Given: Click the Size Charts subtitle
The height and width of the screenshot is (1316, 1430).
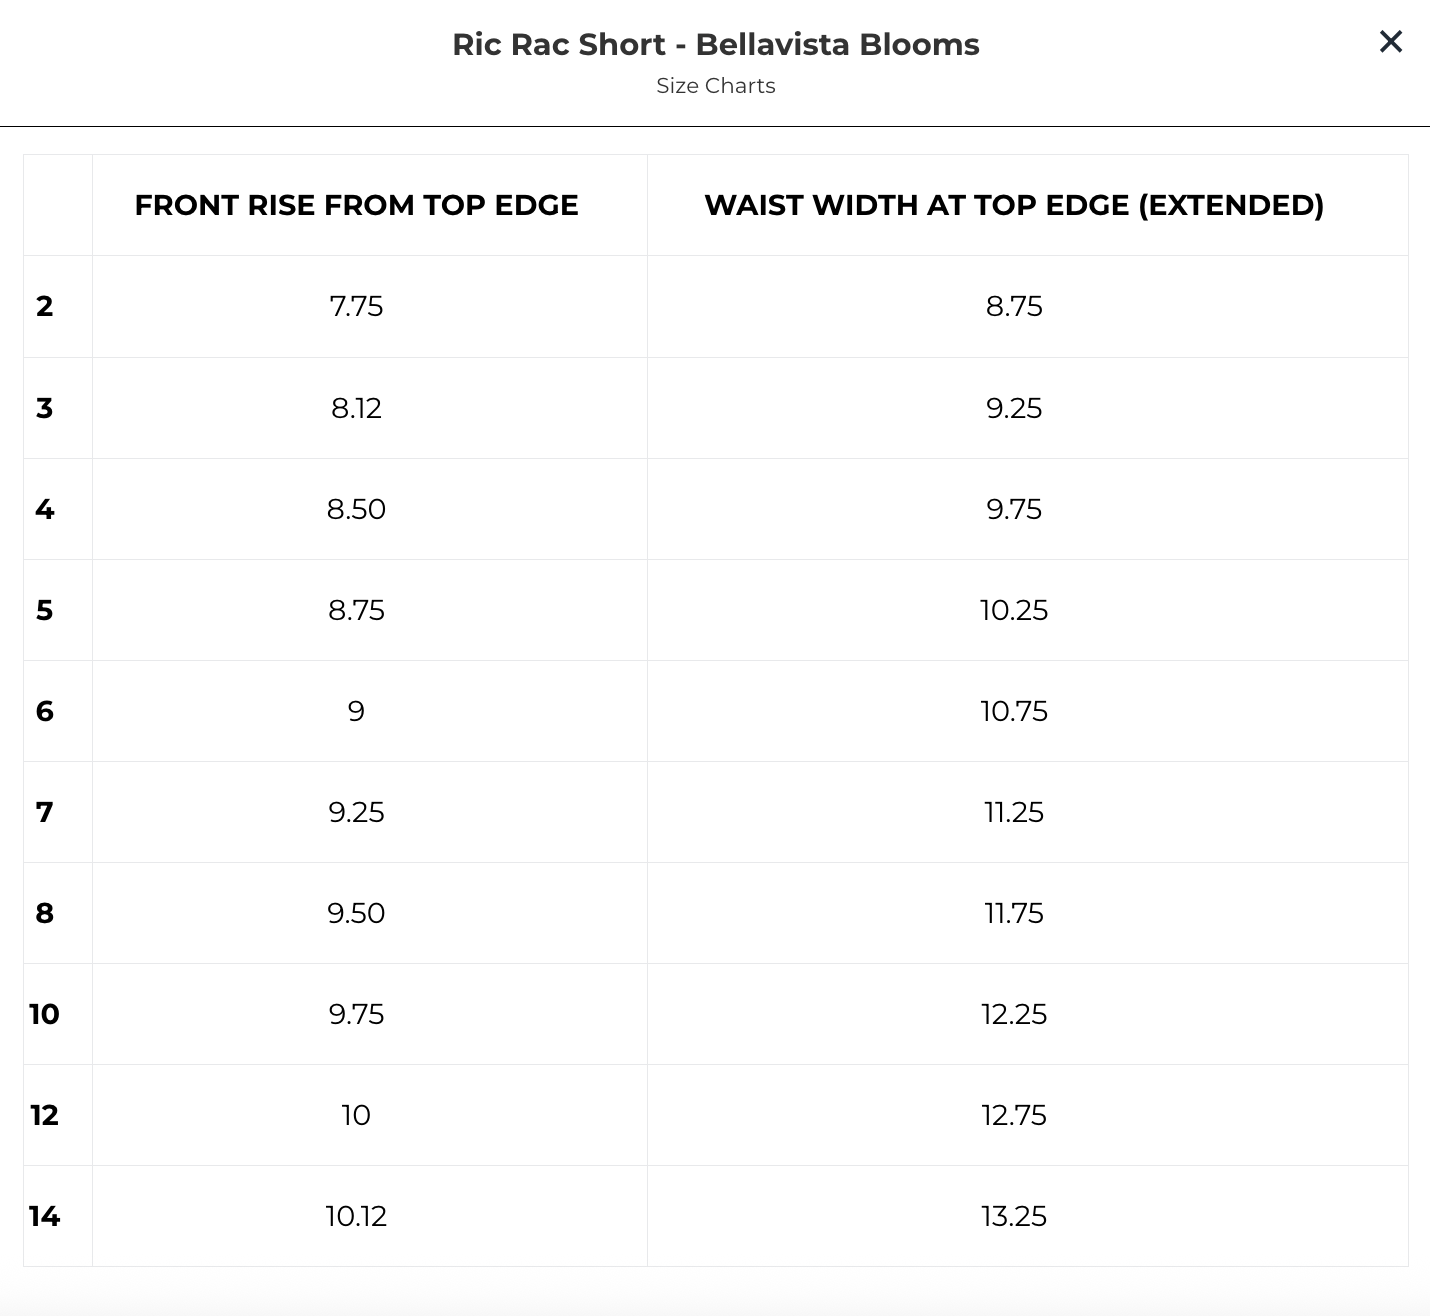Looking at the screenshot, I should [715, 86].
